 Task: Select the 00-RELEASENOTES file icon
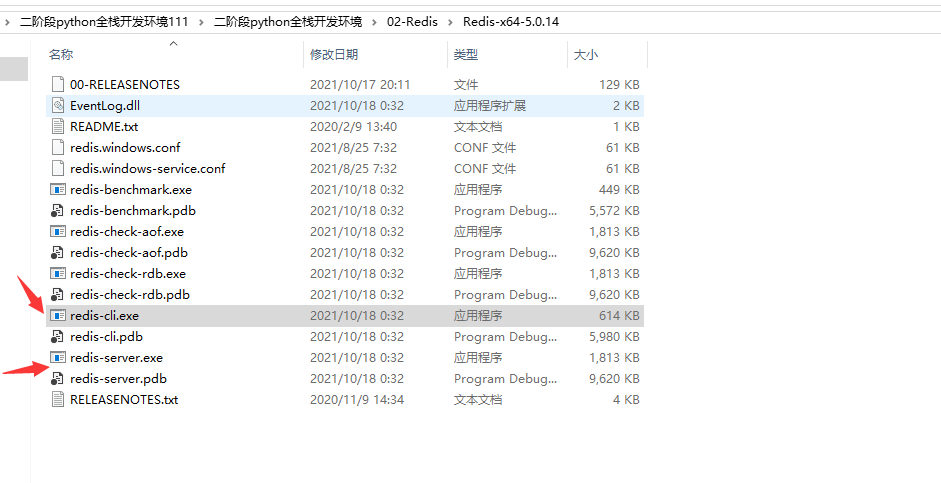coord(58,85)
